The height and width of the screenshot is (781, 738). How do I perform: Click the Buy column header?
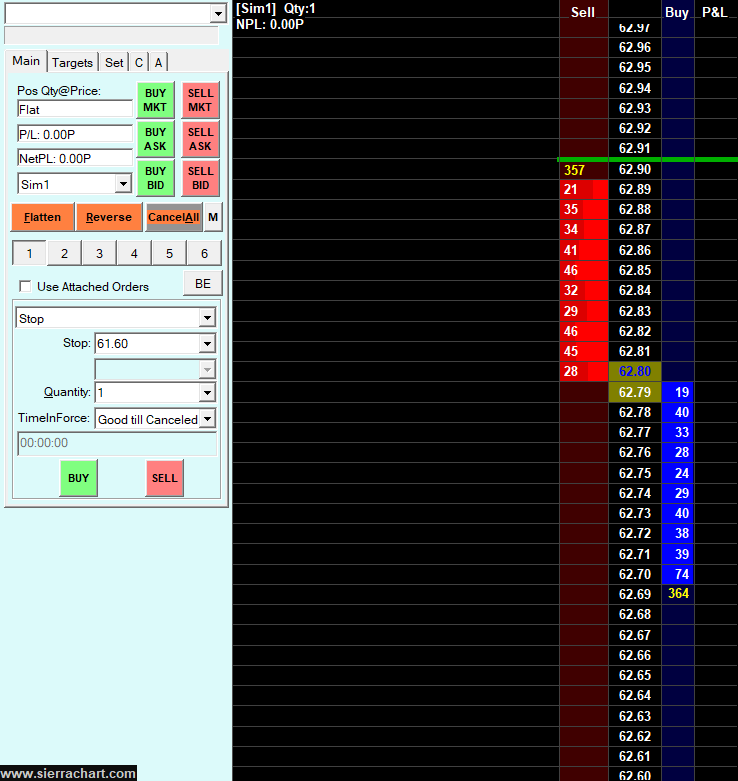pos(677,12)
